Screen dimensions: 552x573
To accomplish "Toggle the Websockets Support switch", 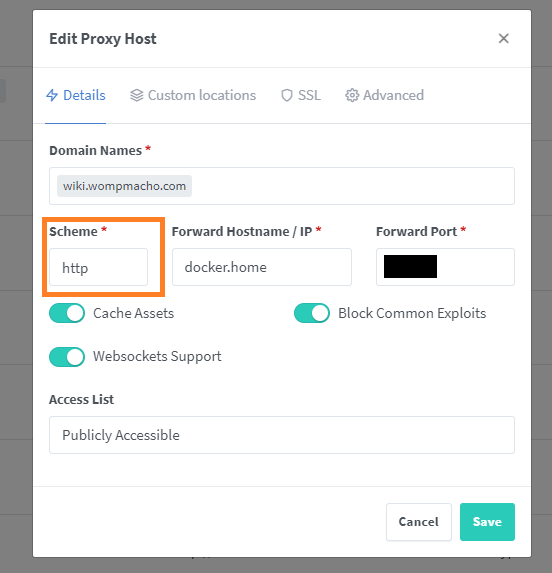I will 67,357.
